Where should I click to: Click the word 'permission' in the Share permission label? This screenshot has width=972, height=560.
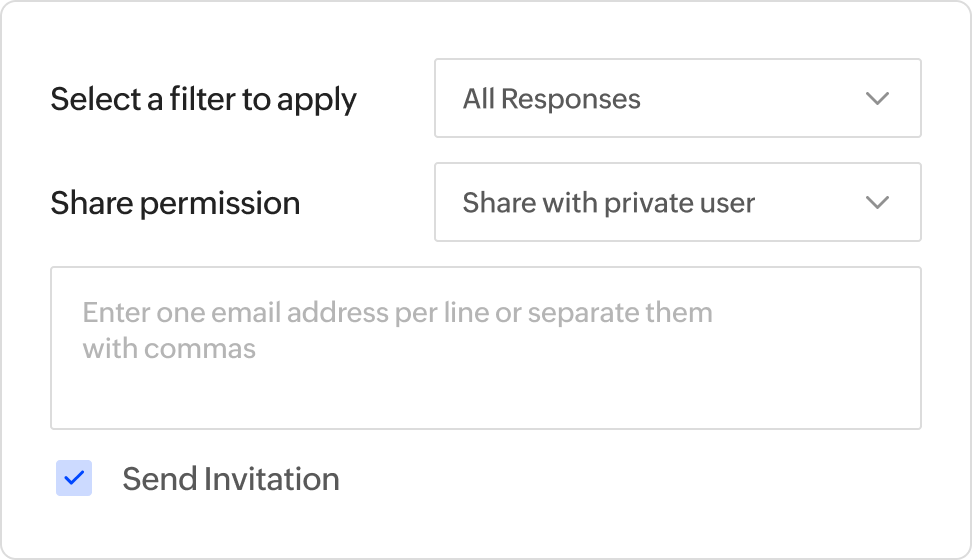pos(220,203)
